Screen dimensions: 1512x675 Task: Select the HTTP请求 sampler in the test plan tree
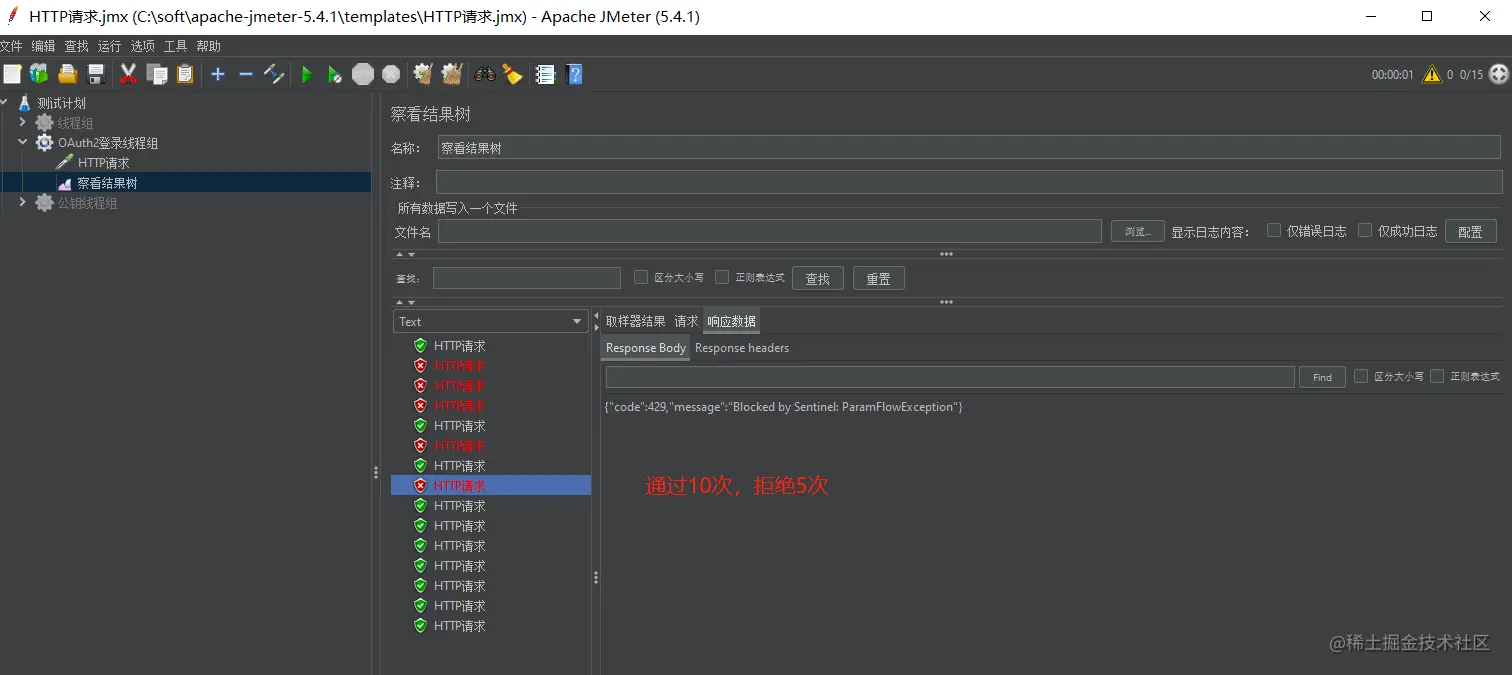point(103,163)
